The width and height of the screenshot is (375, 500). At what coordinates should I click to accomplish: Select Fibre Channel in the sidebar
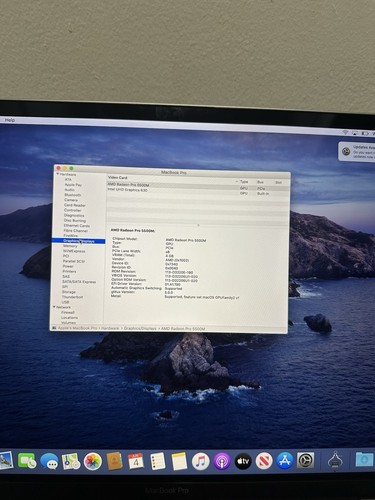click(x=75, y=230)
